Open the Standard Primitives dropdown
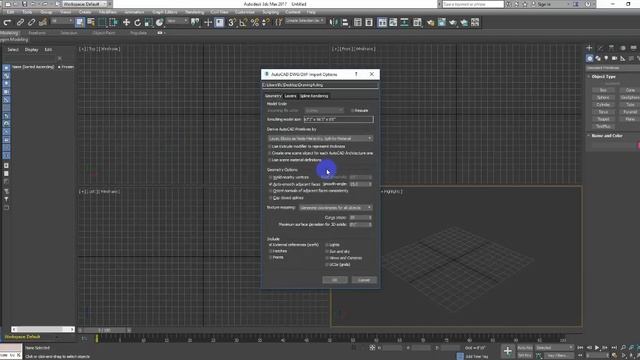 click(x=613, y=68)
